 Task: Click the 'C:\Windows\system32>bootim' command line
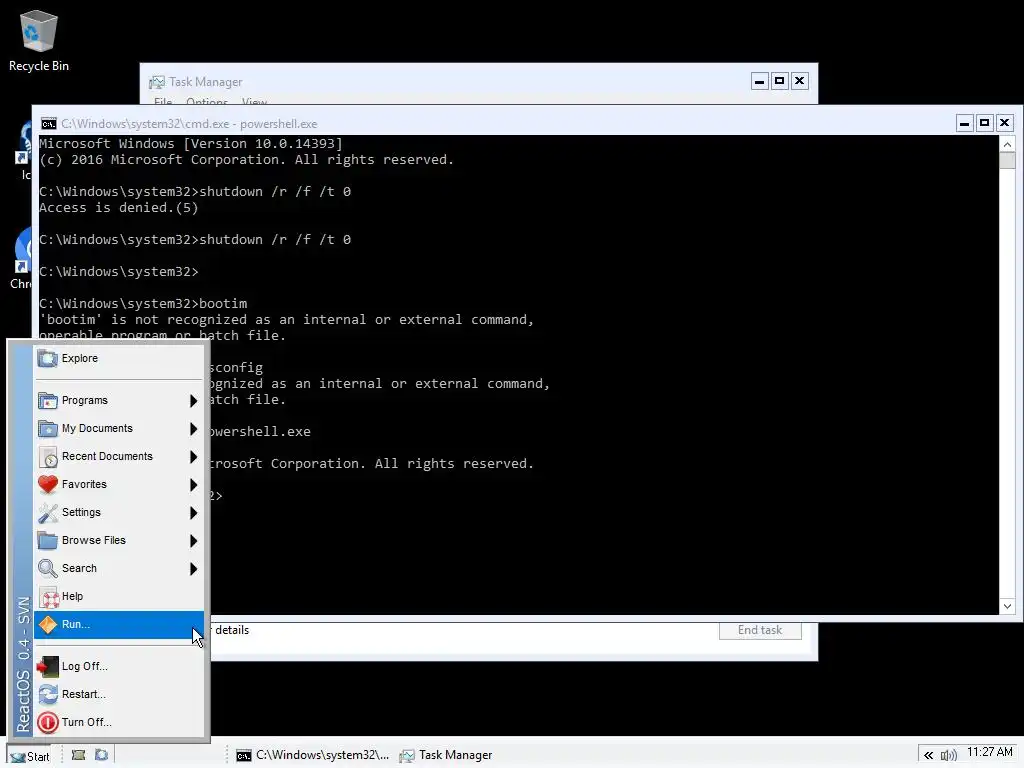143,304
